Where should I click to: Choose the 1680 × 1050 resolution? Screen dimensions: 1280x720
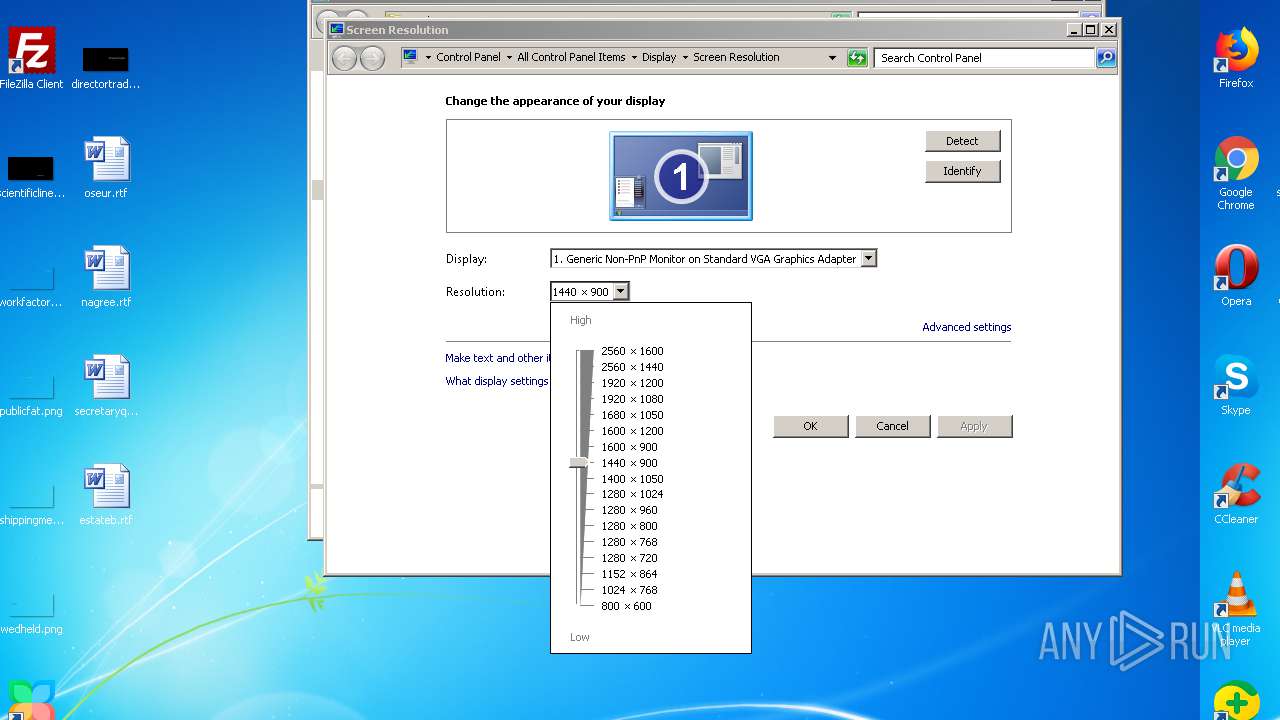[x=632, y=415]
